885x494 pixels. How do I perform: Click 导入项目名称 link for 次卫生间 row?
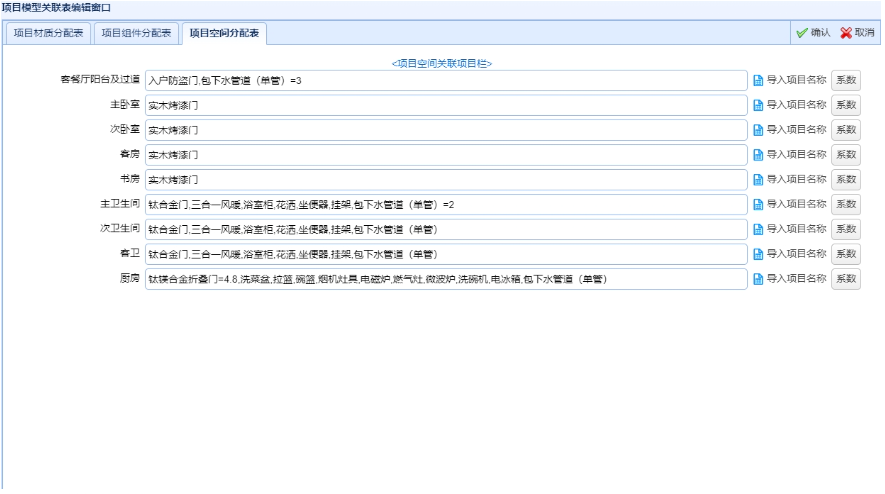coord(796,229)
